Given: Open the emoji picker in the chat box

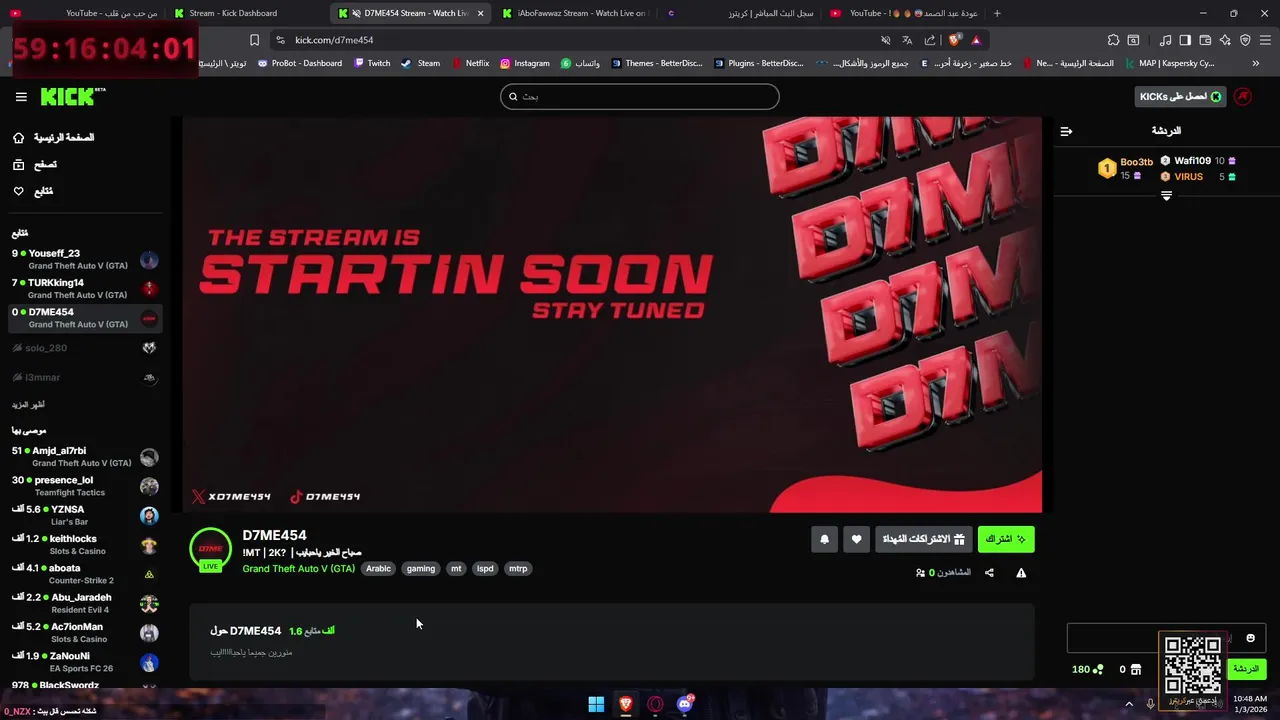Looking at the screenshot, I should click(x=1250, y=638).
